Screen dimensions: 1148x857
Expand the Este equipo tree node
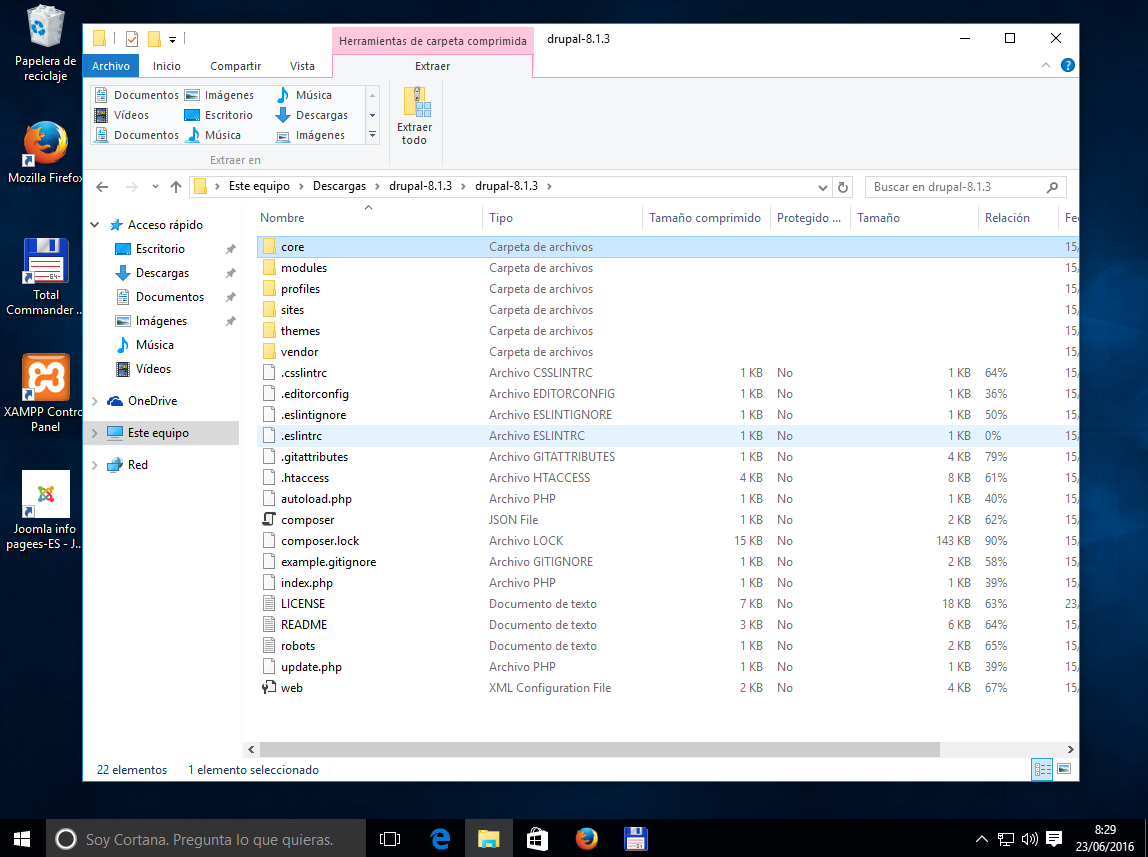[x=94, y=433]
